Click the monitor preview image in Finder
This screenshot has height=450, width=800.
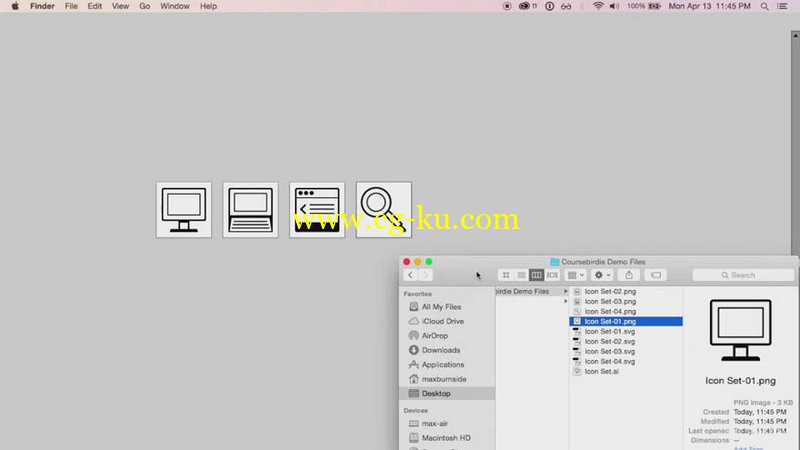(740, 331)
